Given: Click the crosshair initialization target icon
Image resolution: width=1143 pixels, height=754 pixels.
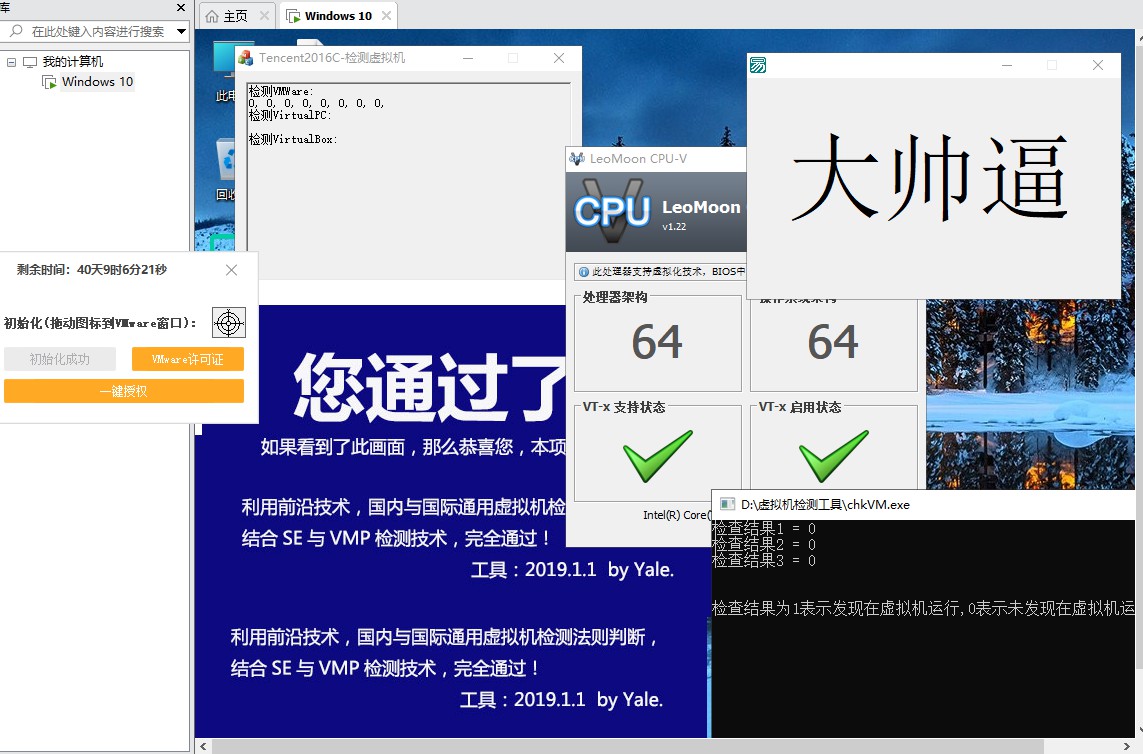Looking at the screenshot, I should tap(228, 323).
